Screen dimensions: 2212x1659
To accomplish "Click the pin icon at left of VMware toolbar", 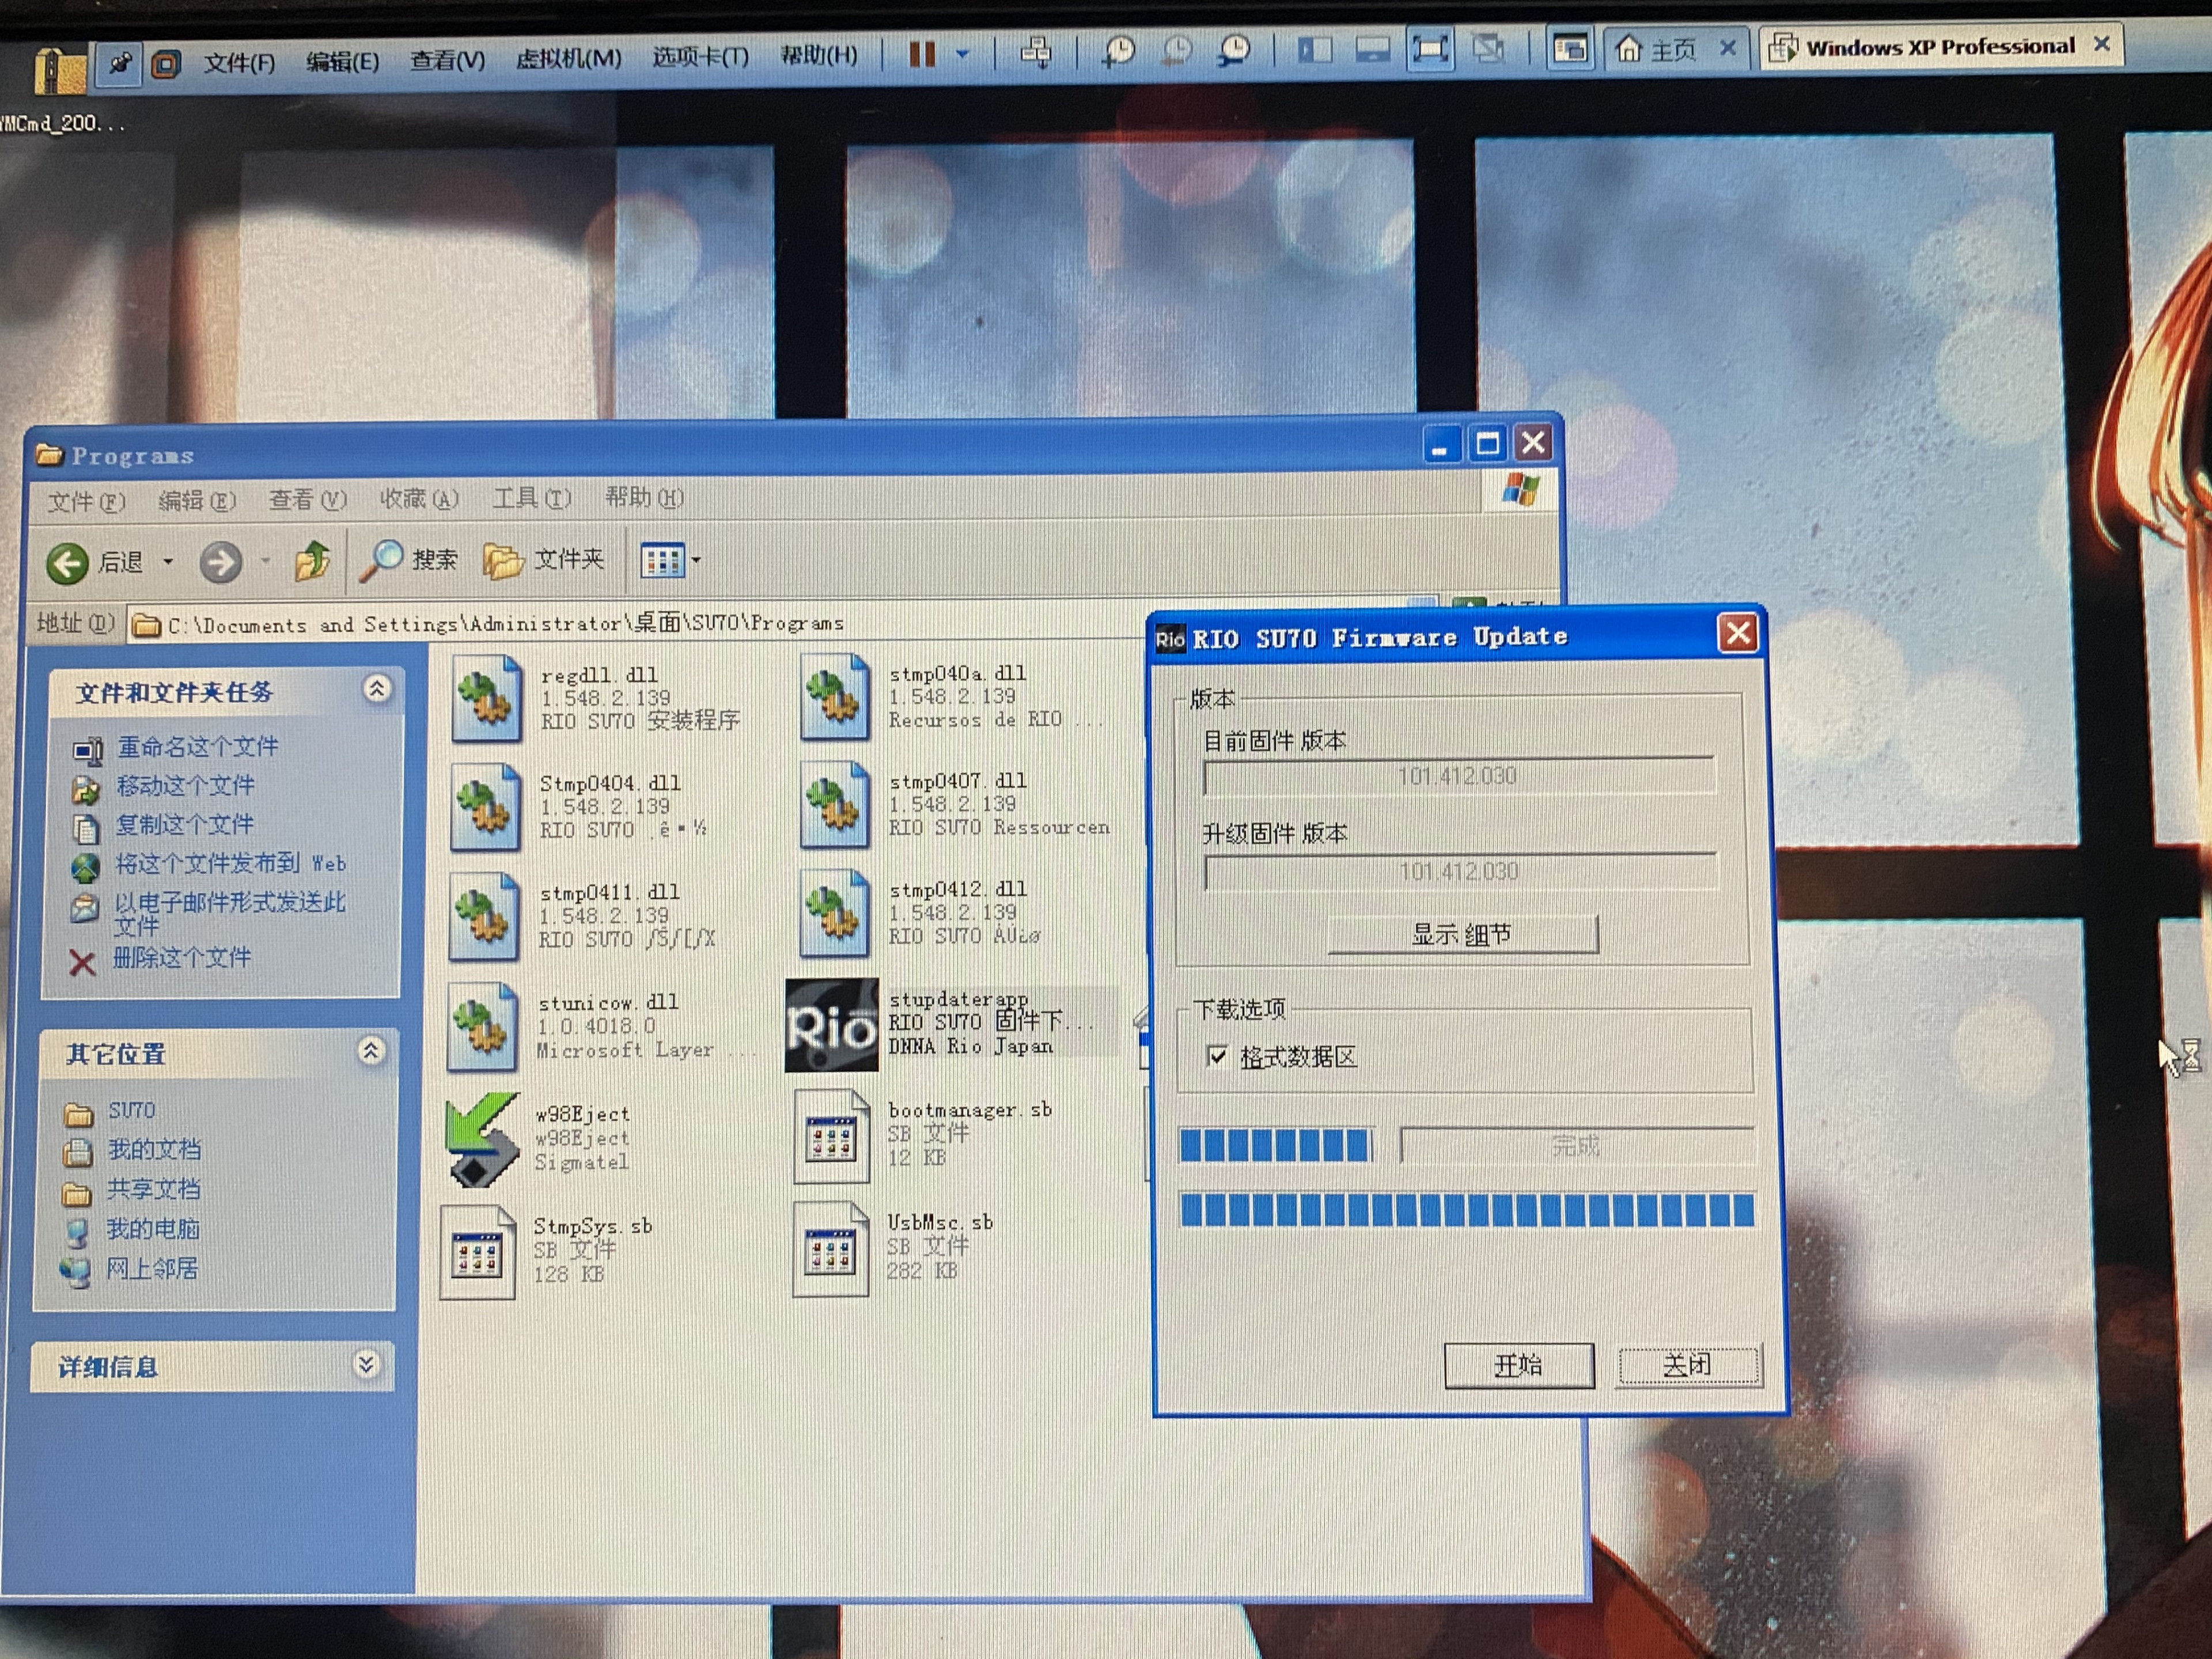I will tap(119, 65).
